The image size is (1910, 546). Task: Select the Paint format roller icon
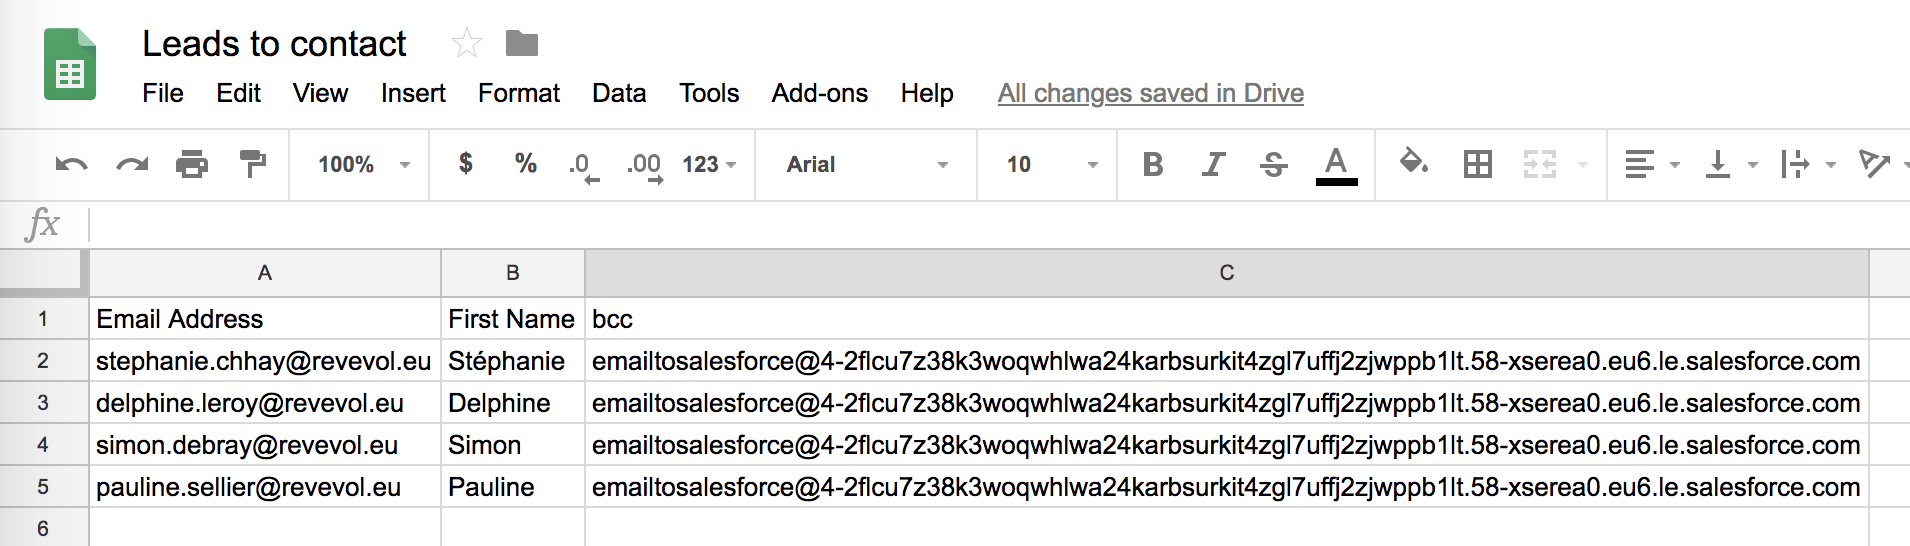[x=253, y=164]
